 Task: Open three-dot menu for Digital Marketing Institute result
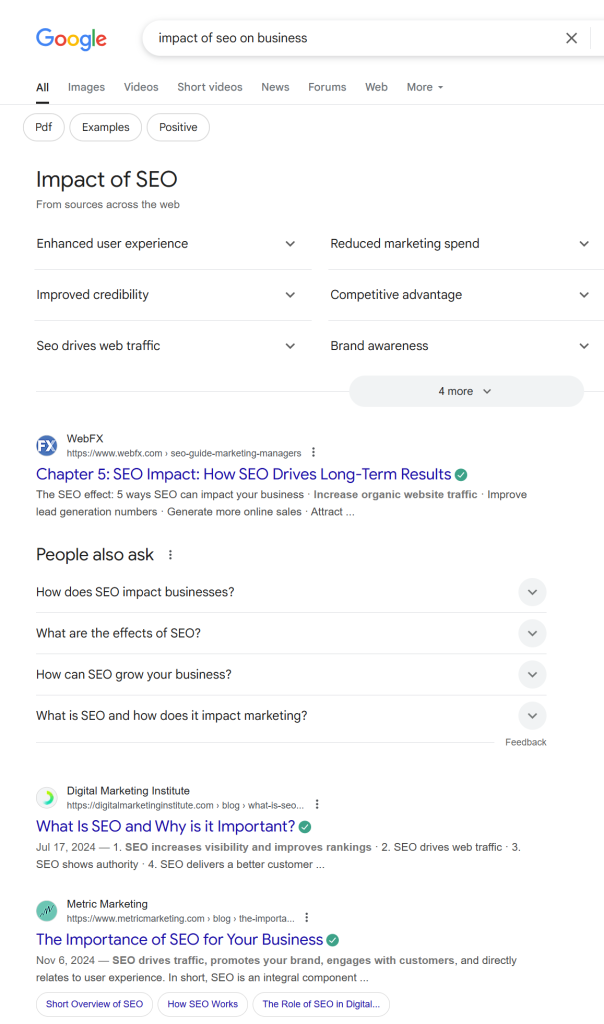coord(317,805)
